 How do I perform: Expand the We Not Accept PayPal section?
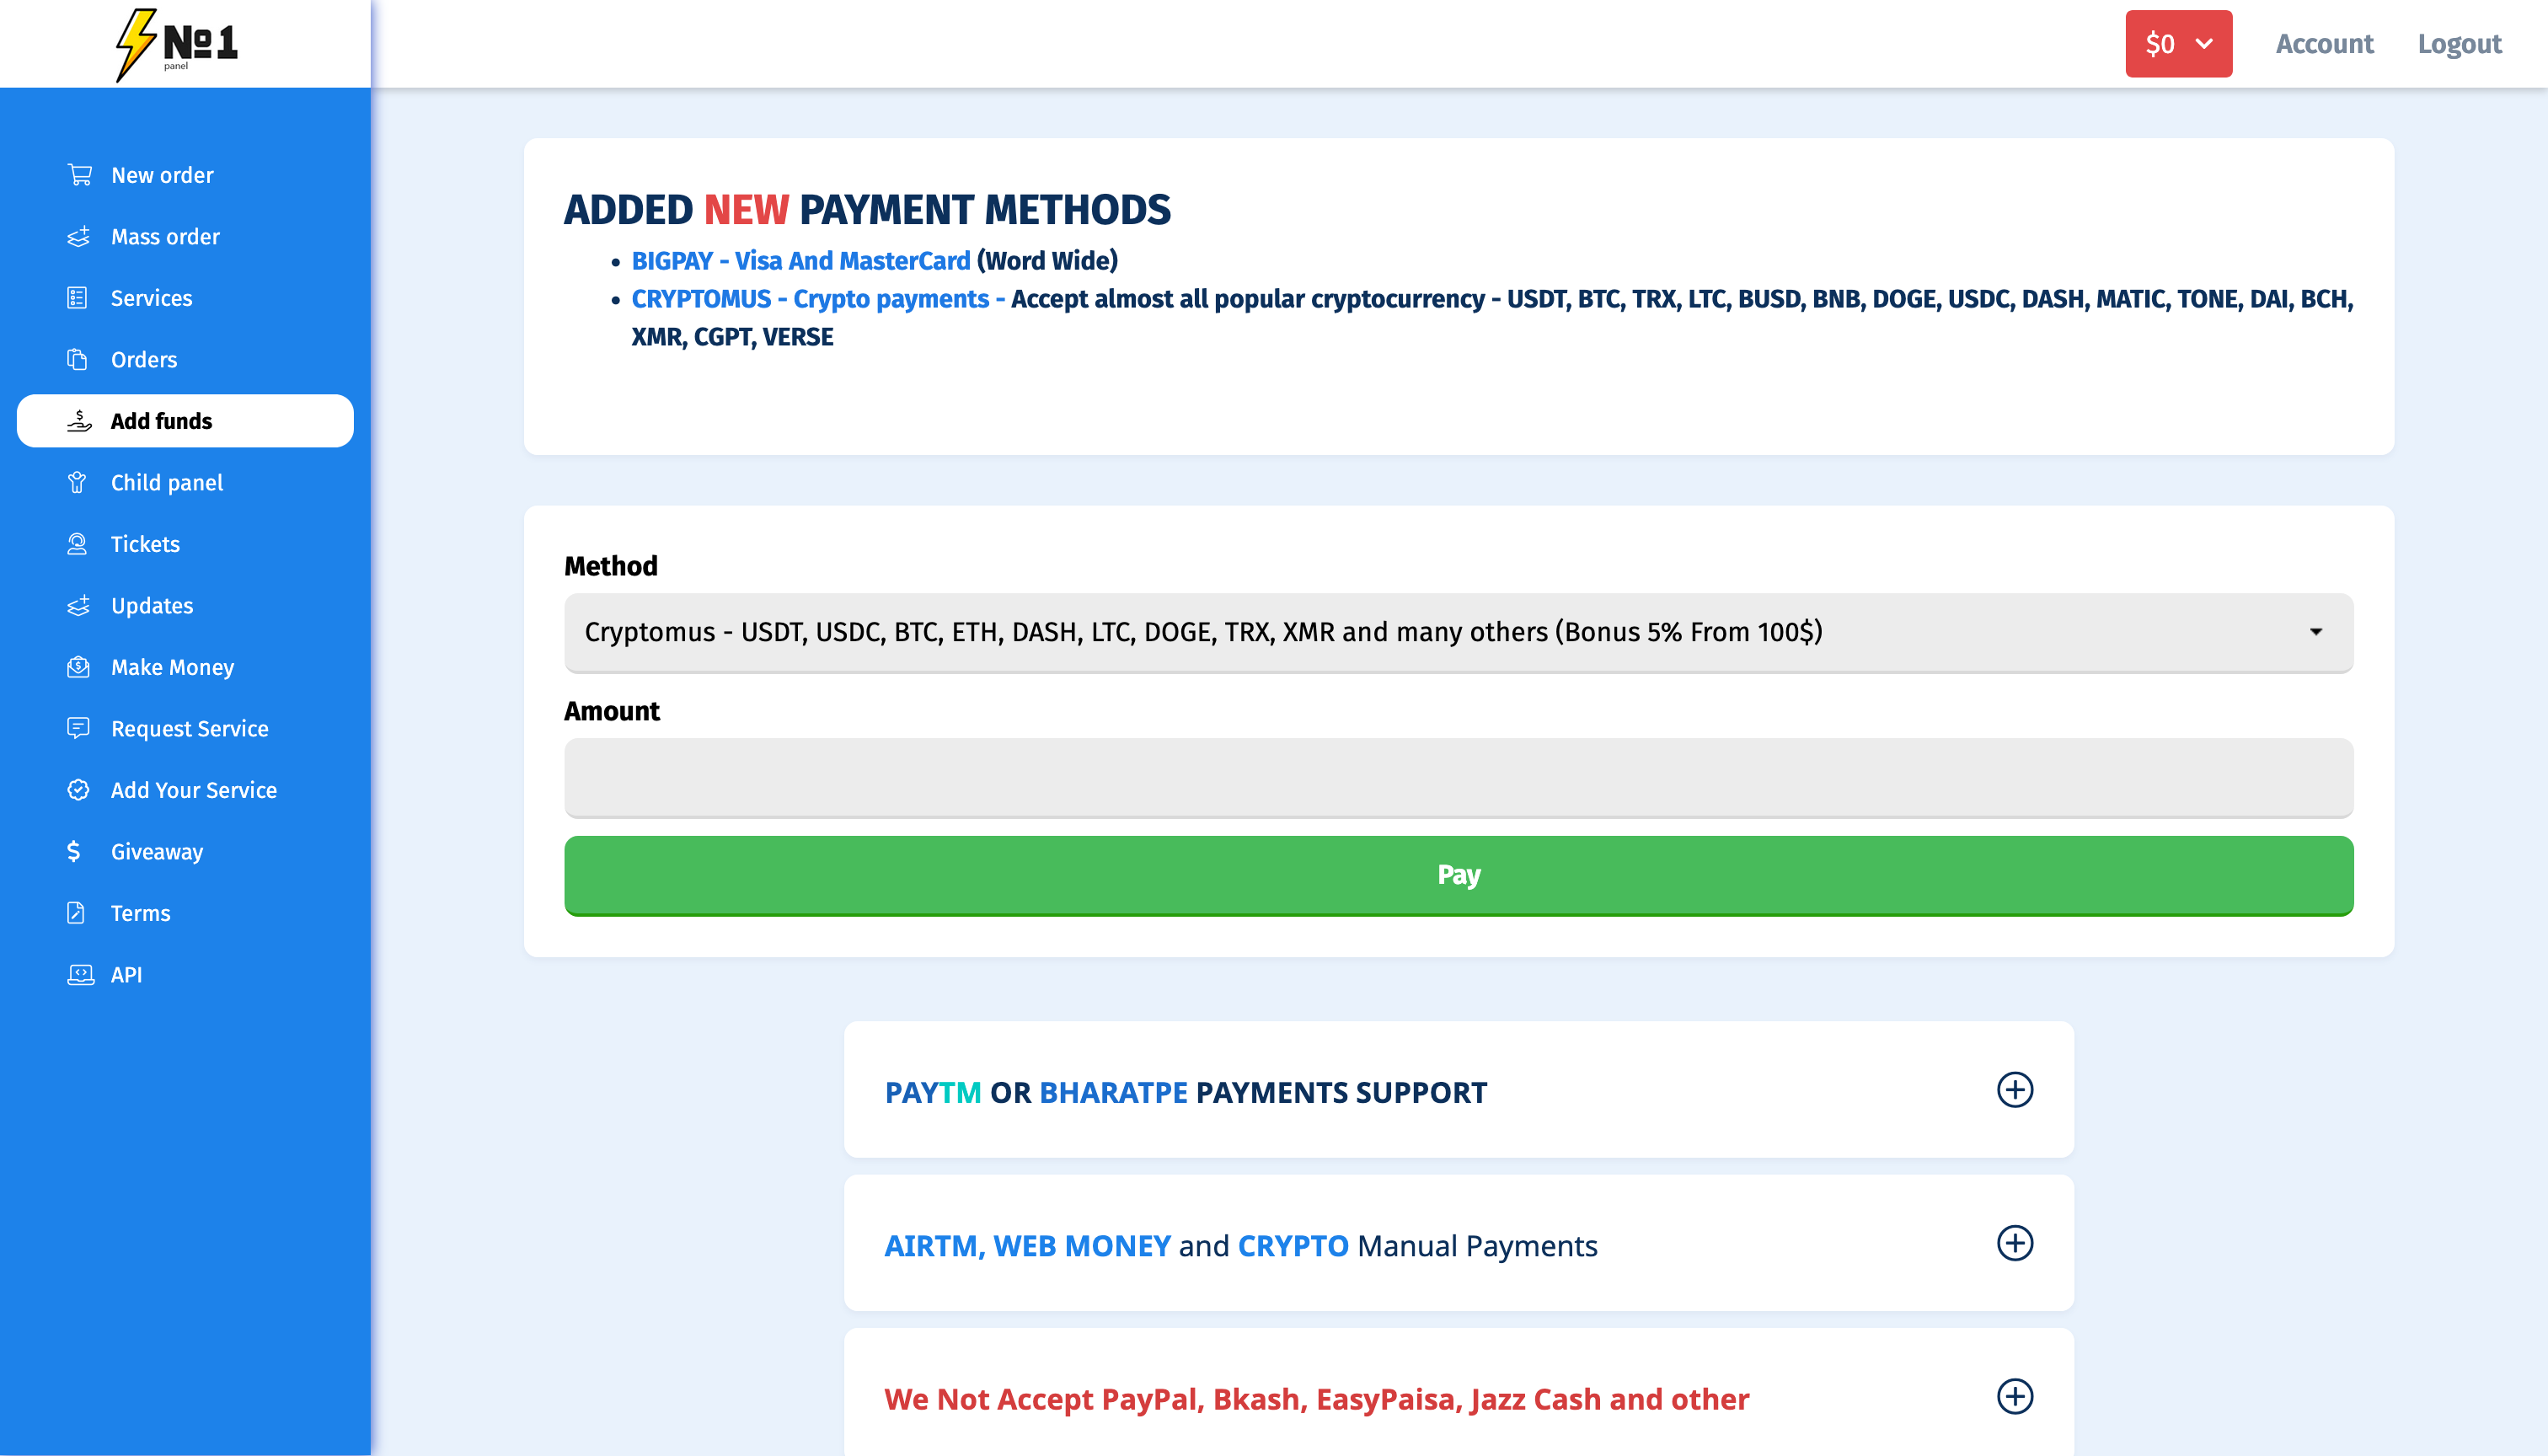coord(2014,1397)
